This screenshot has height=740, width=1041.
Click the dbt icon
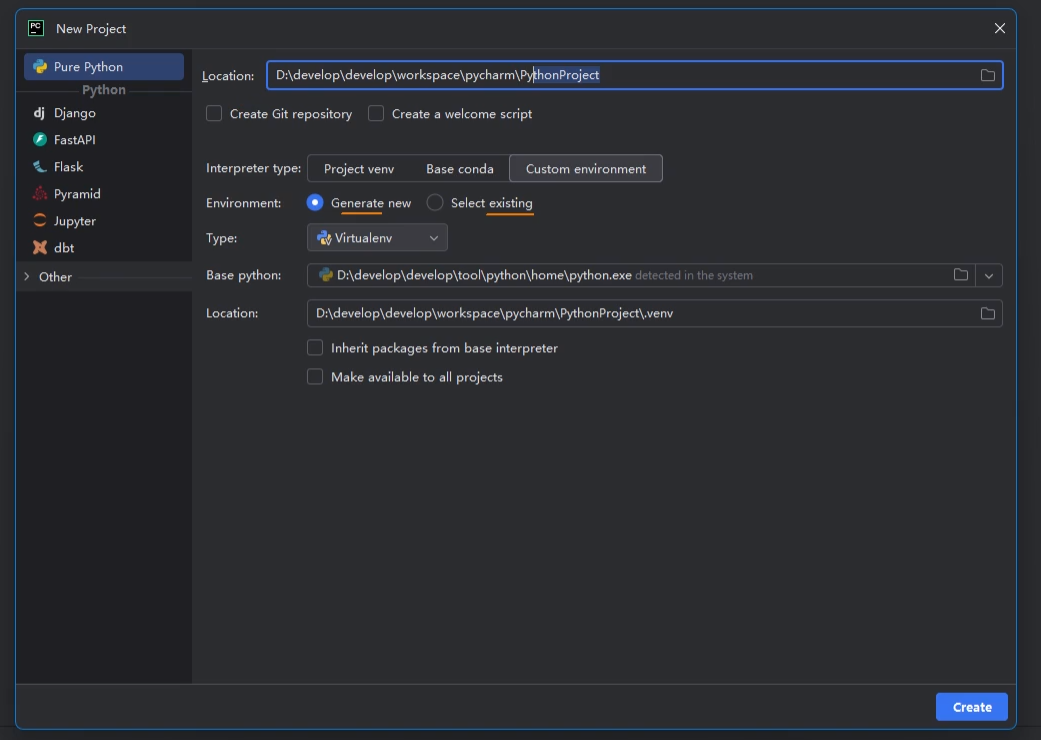[x=40, y=248]
